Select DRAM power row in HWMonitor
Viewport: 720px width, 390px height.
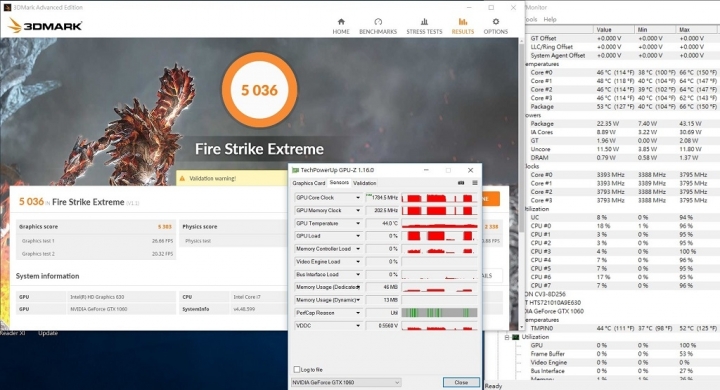pyautogui.click(x=622, y=158)
